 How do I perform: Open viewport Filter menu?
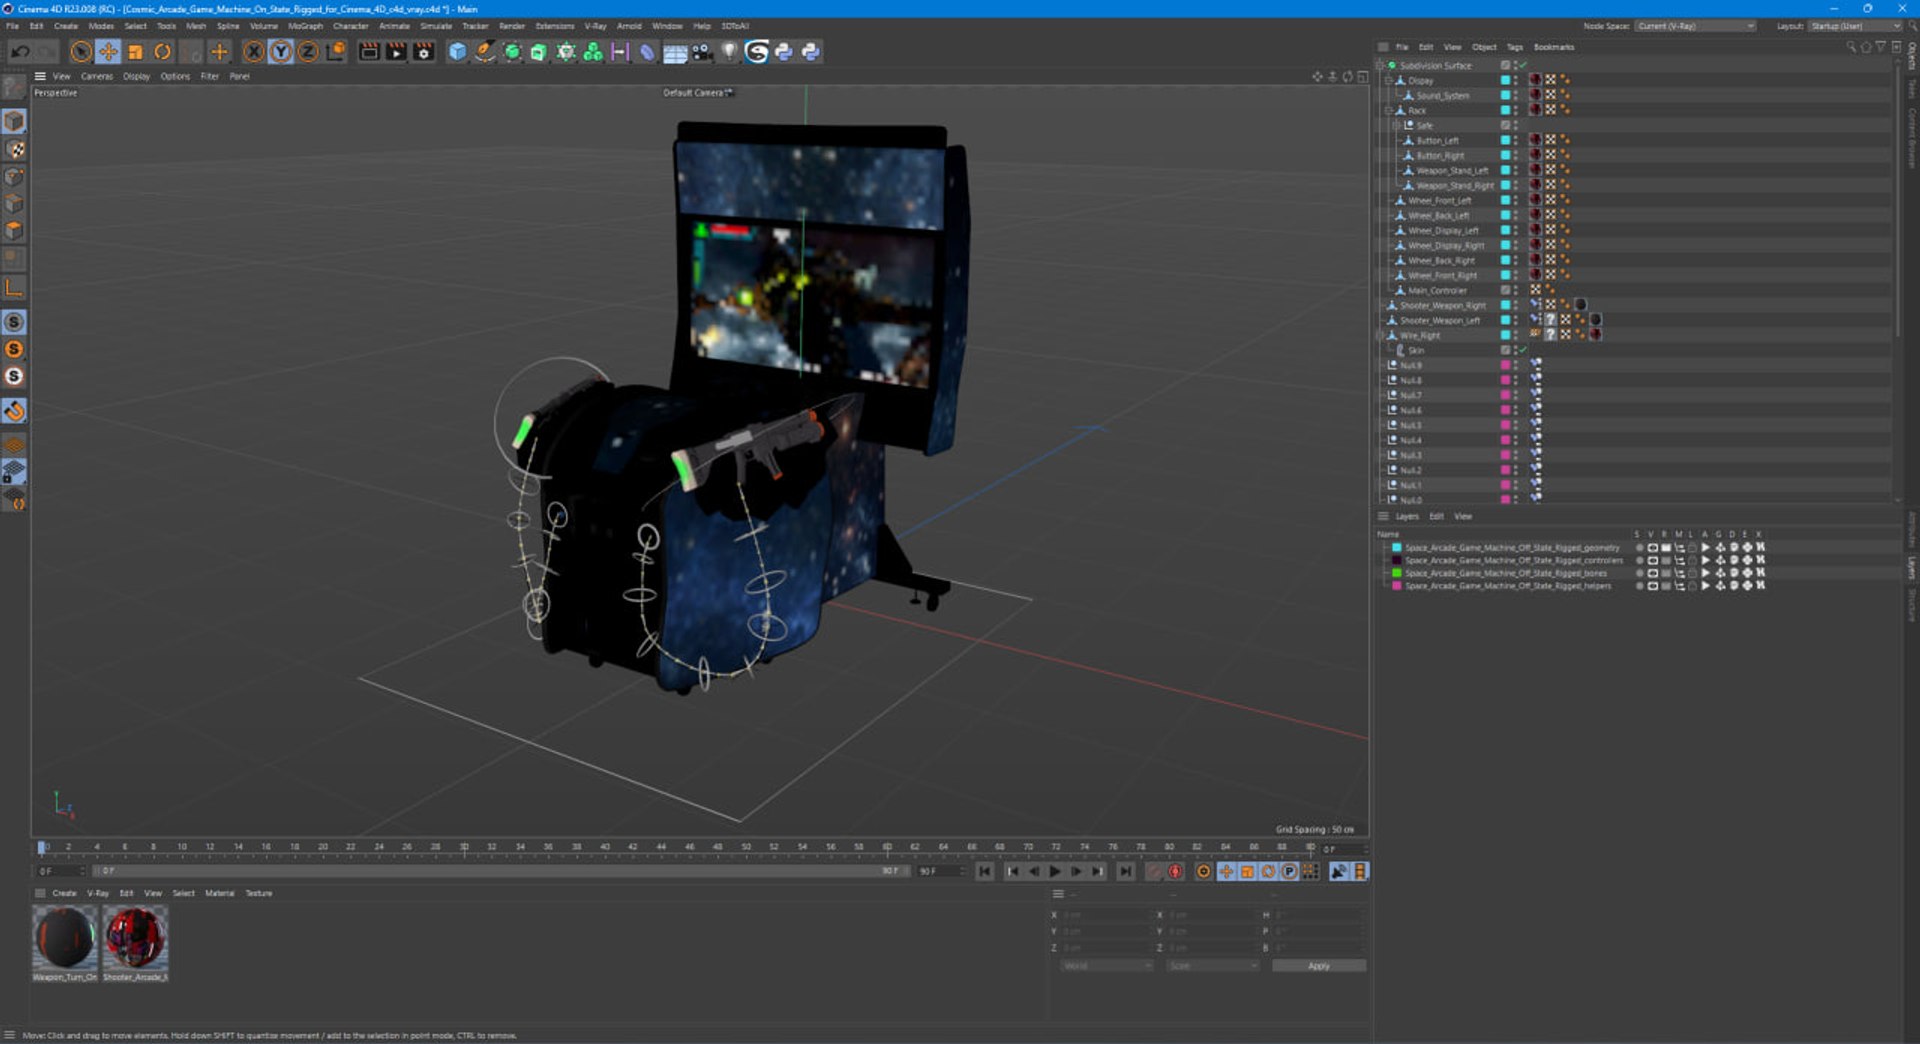pos(209,76)
